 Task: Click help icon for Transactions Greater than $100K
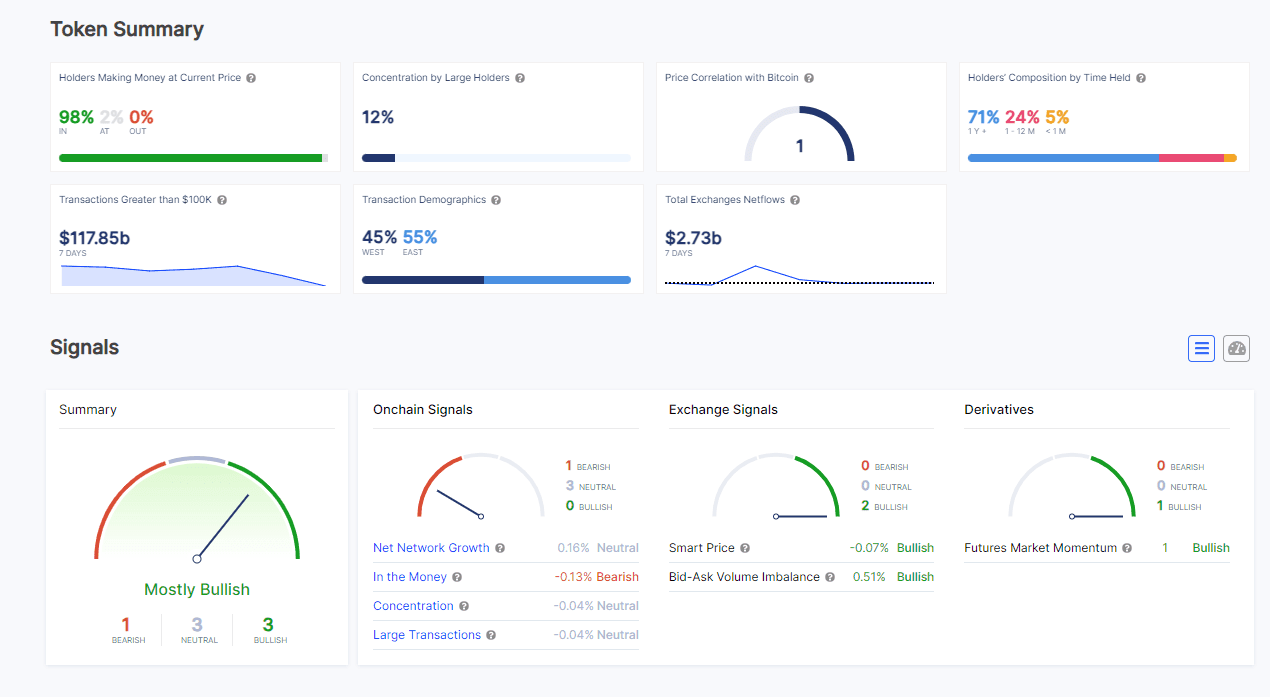coord(222,200)
